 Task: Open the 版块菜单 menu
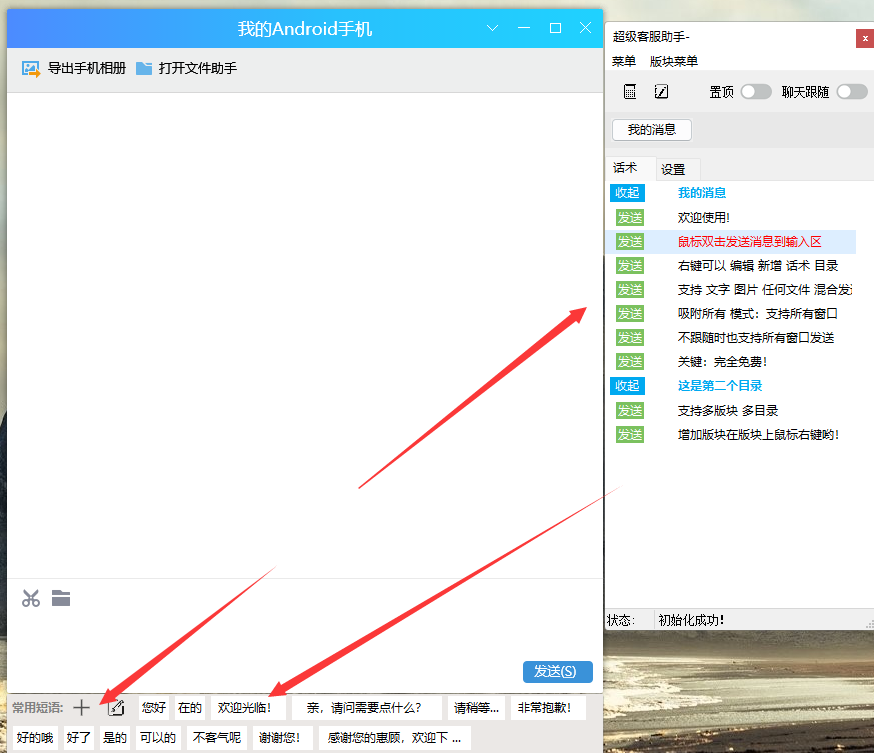674,62
